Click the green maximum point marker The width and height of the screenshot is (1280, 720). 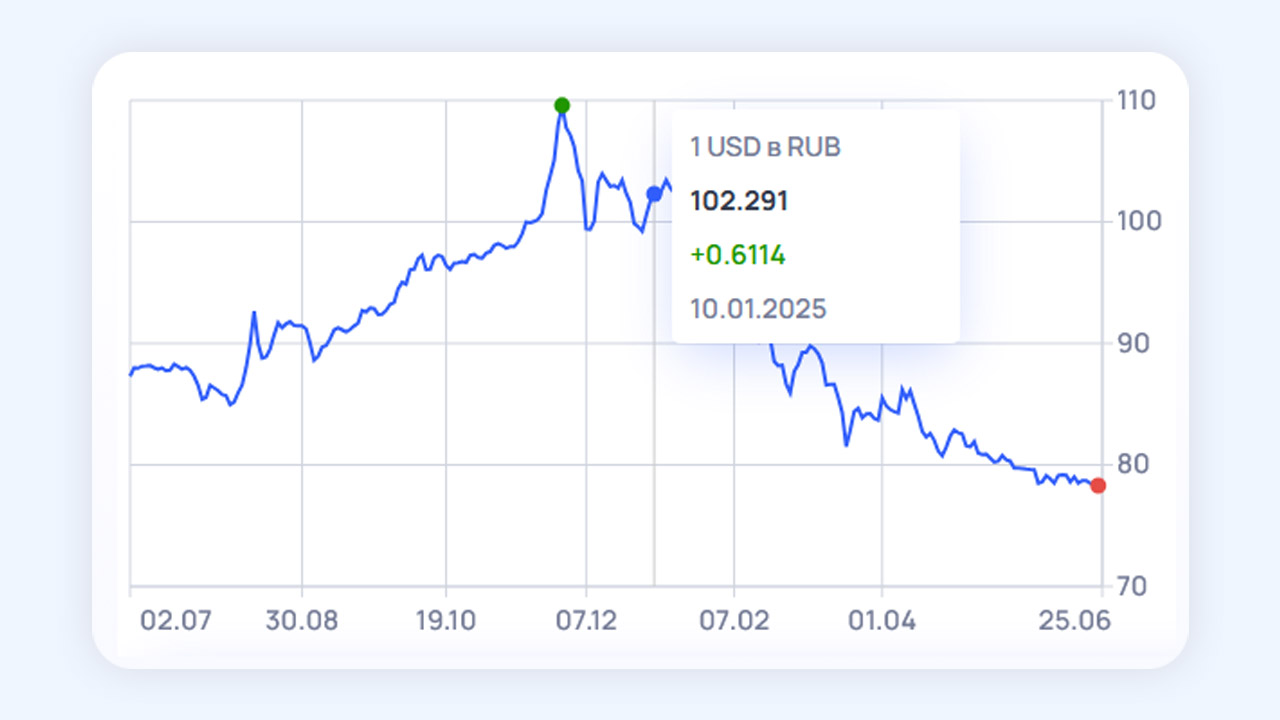pos(562,105)
